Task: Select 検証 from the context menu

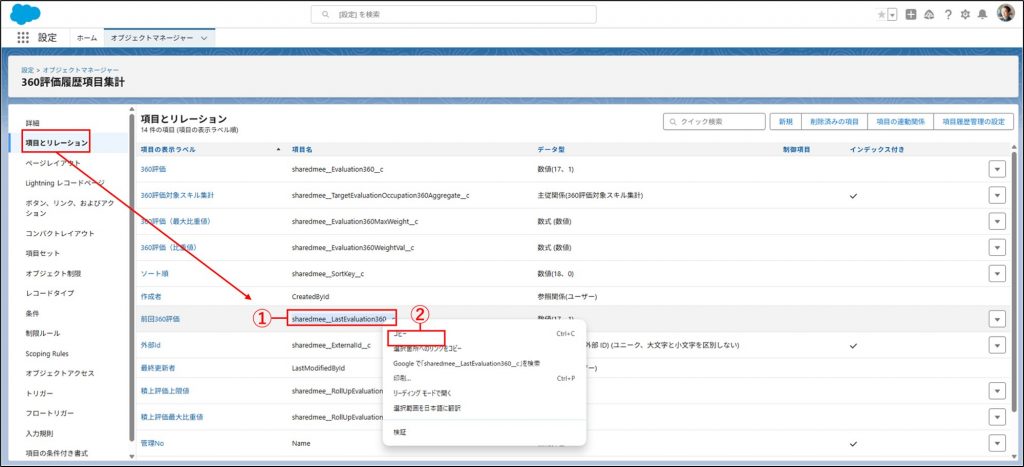Action: click(x=399, y=432)
